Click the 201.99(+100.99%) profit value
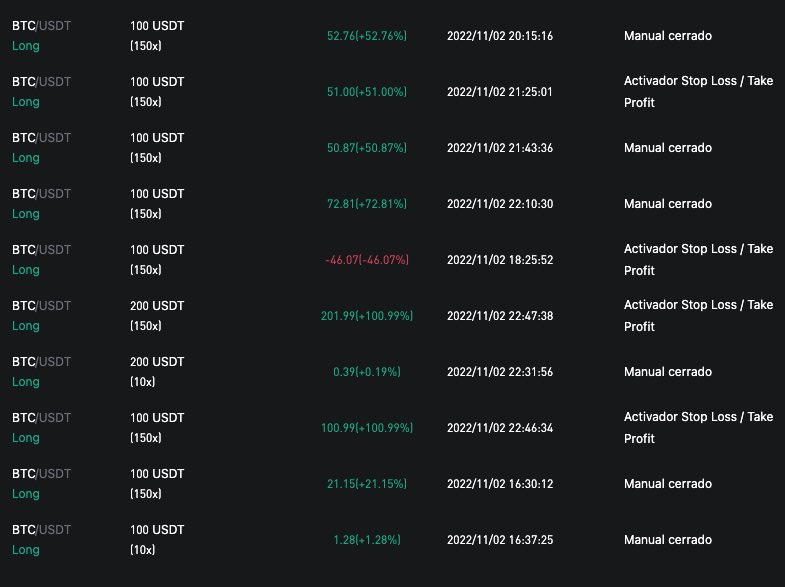The width and height of the screenshot is (785, 587). pos(366,316)
